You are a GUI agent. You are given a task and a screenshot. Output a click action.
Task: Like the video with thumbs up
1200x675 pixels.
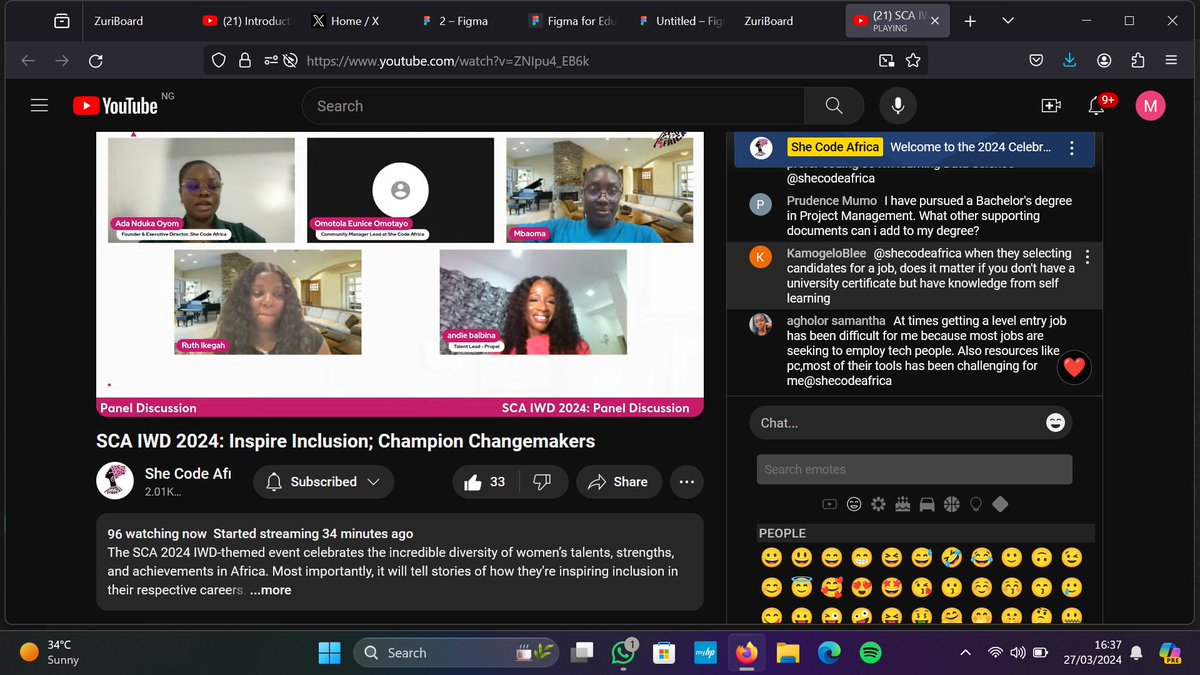(485, 482)
